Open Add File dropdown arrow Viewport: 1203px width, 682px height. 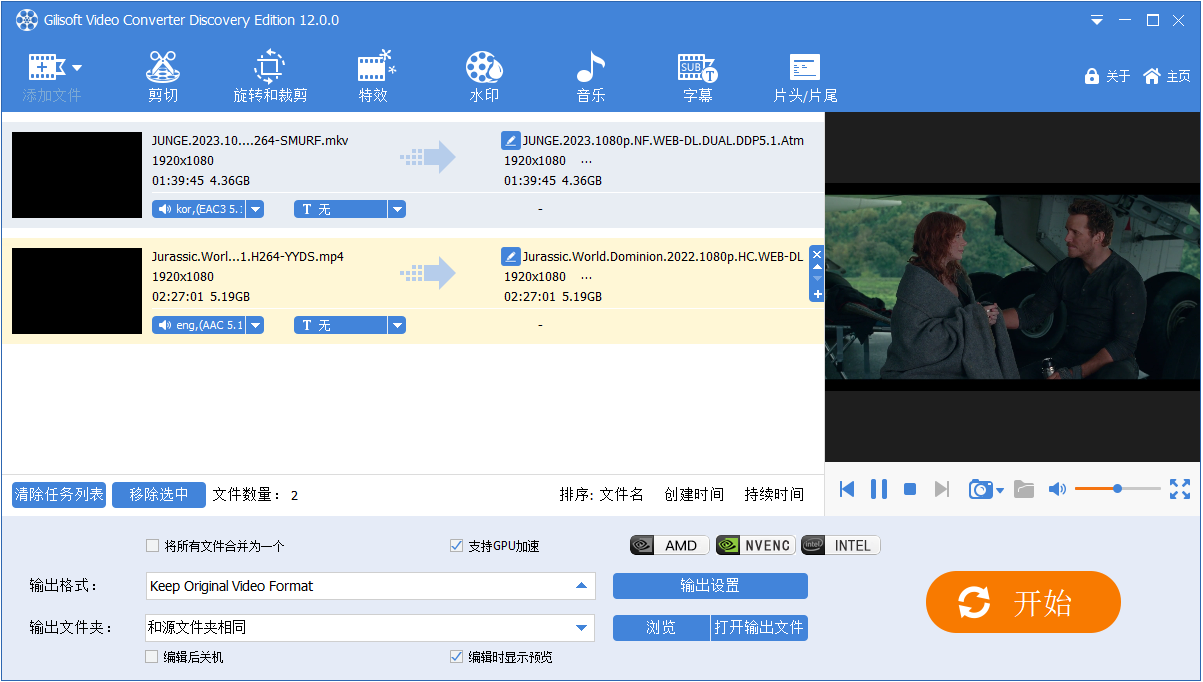tap(77, 68)
